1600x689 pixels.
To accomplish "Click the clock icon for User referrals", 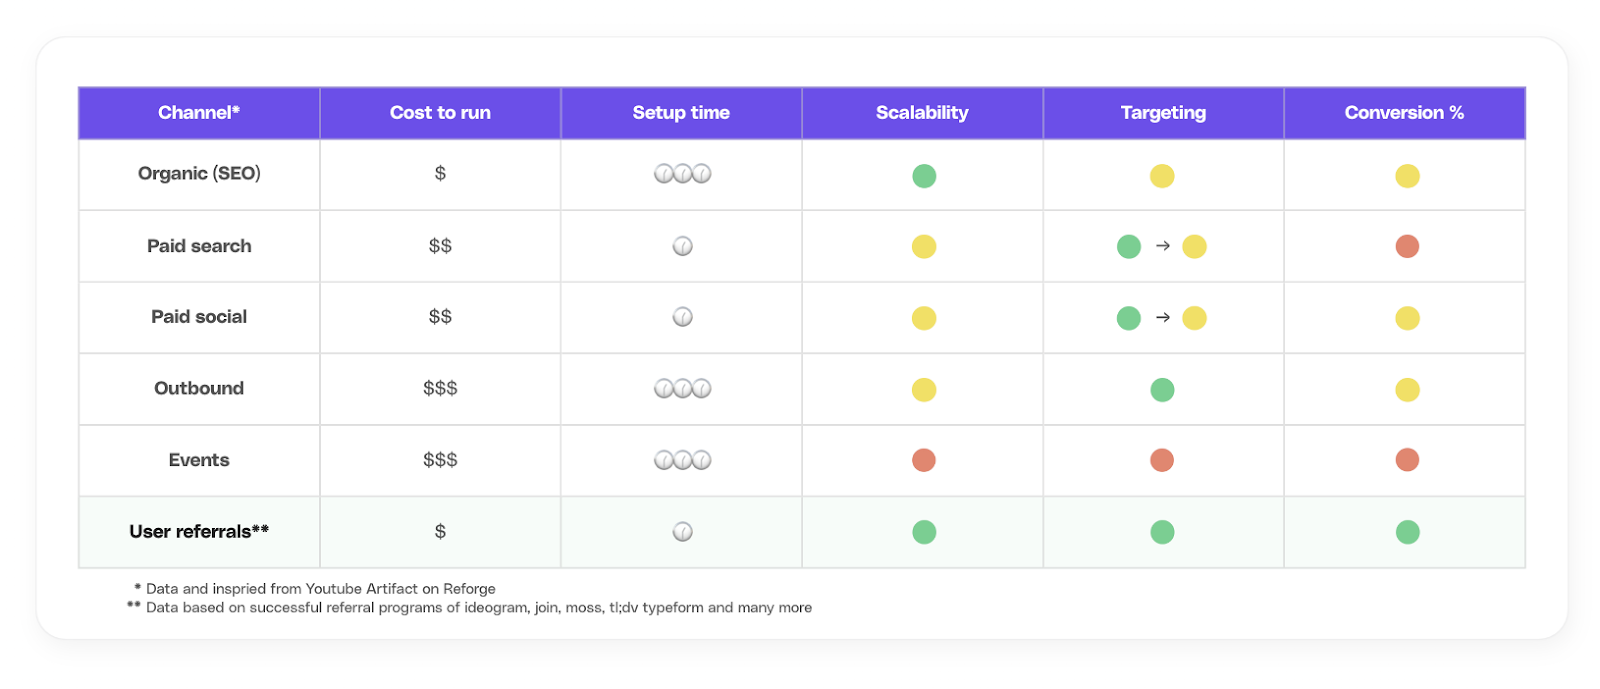I will point(682,532).
